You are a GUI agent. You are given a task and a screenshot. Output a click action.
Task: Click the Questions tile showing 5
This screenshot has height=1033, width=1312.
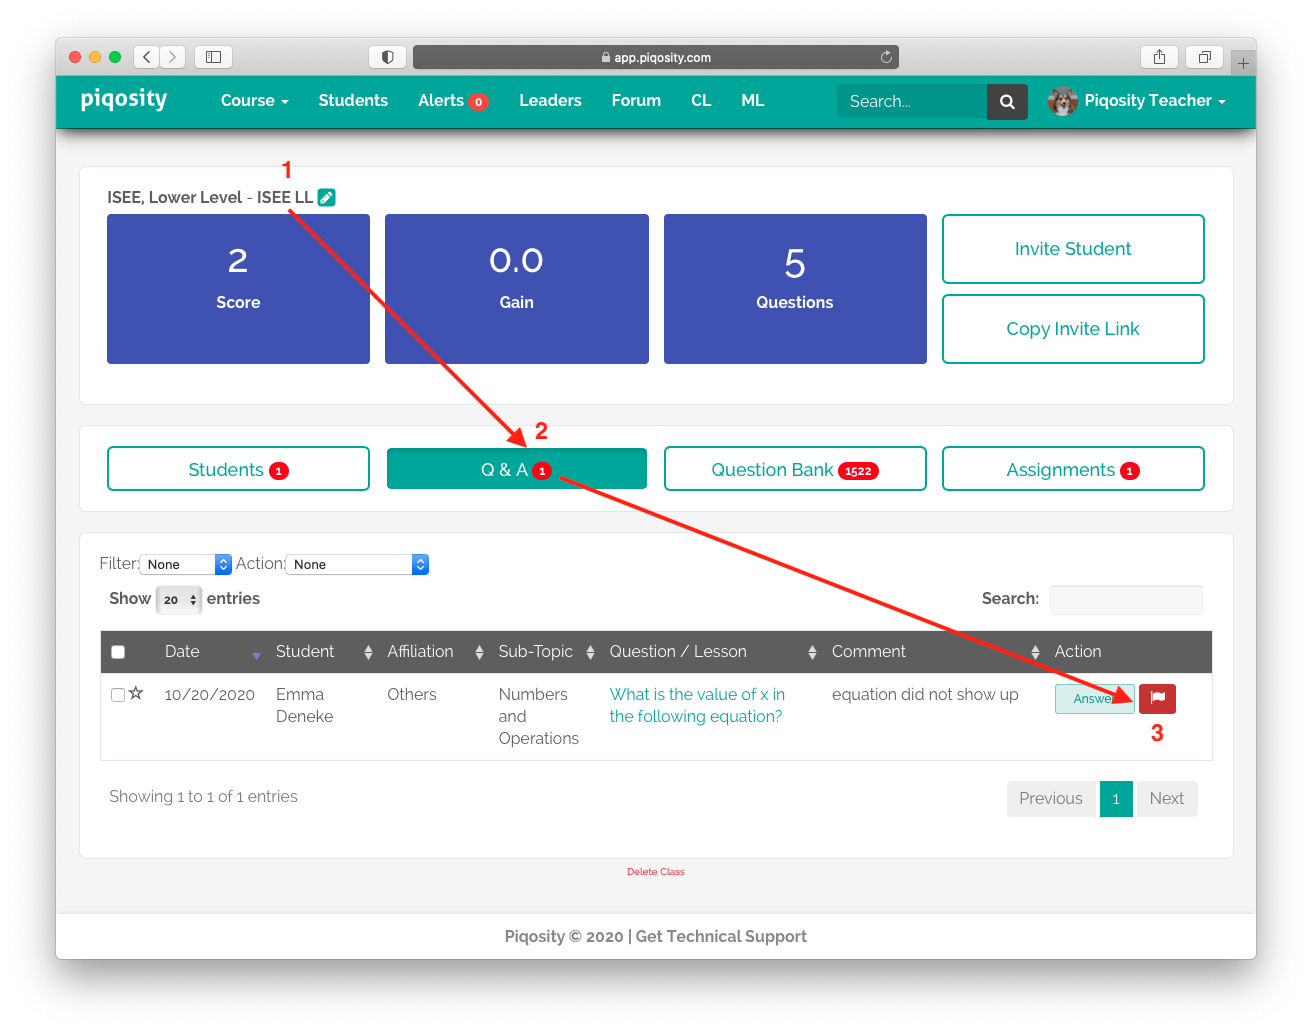tap(795, 289)
